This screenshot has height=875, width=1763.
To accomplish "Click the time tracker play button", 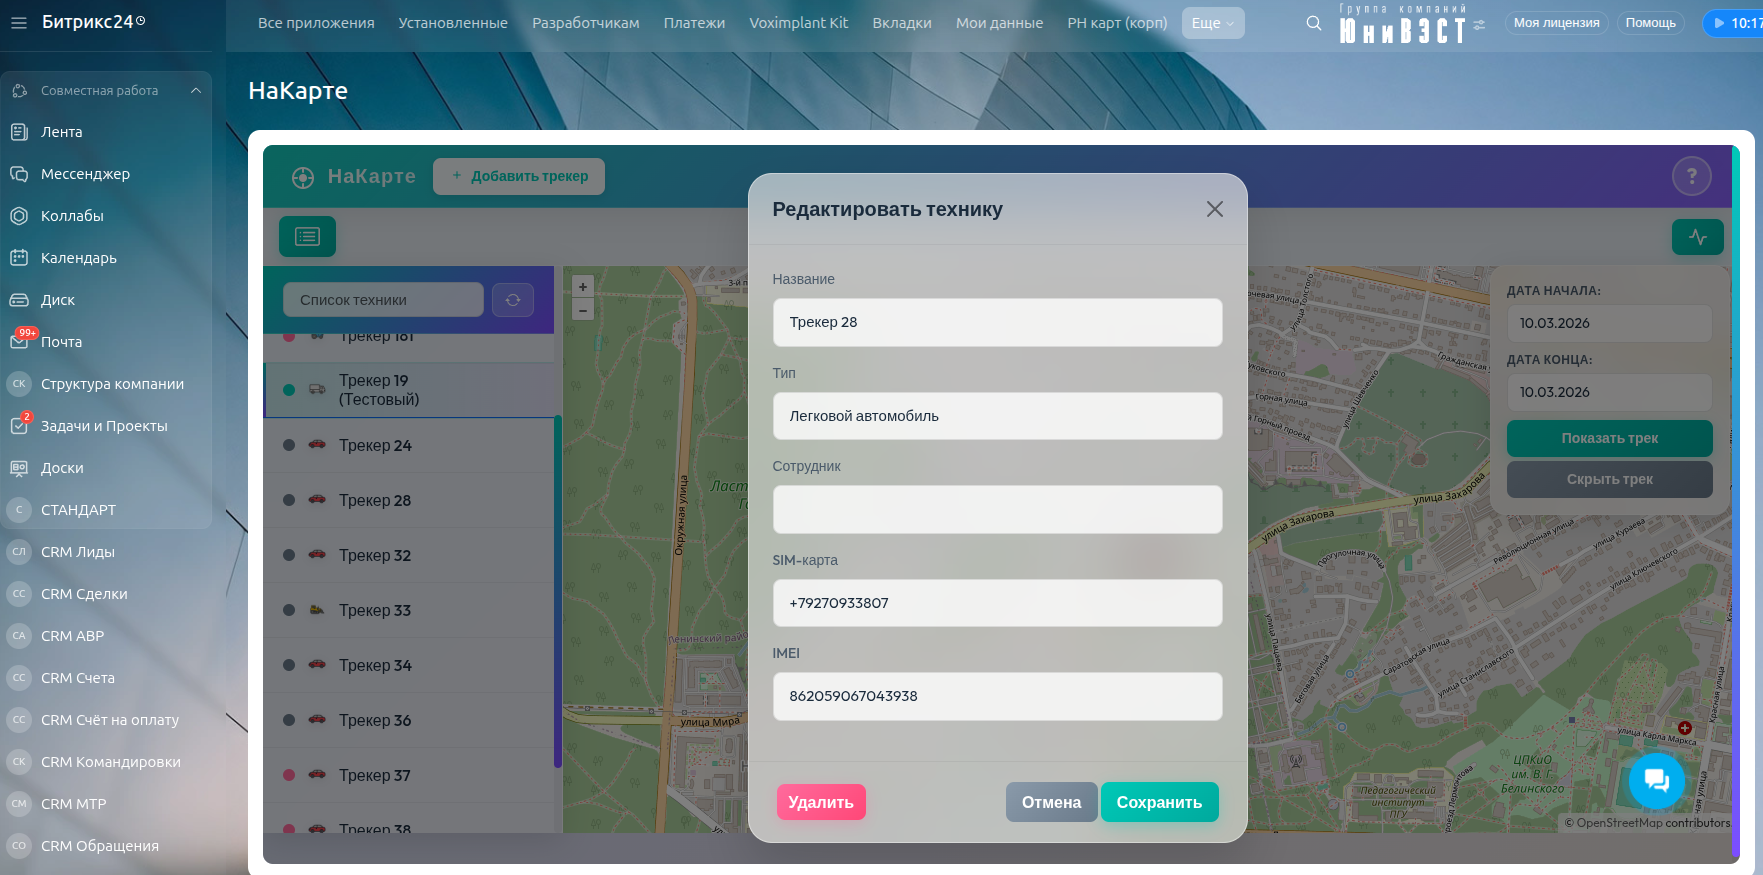I will [1719, 23].
